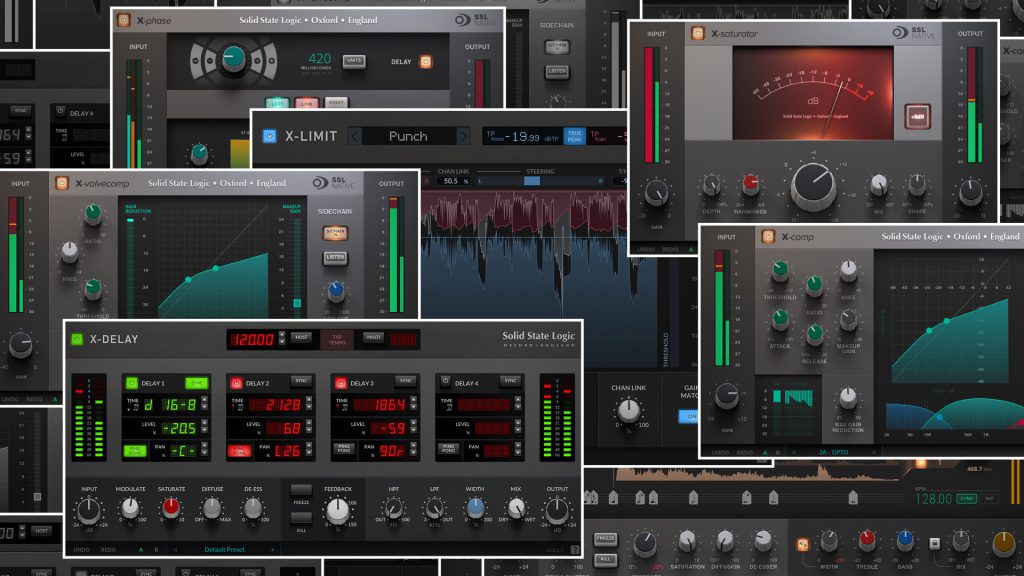Click the Delay 4 power icon in X-Delay
The image size is (1024, 576).
point(445,382)
